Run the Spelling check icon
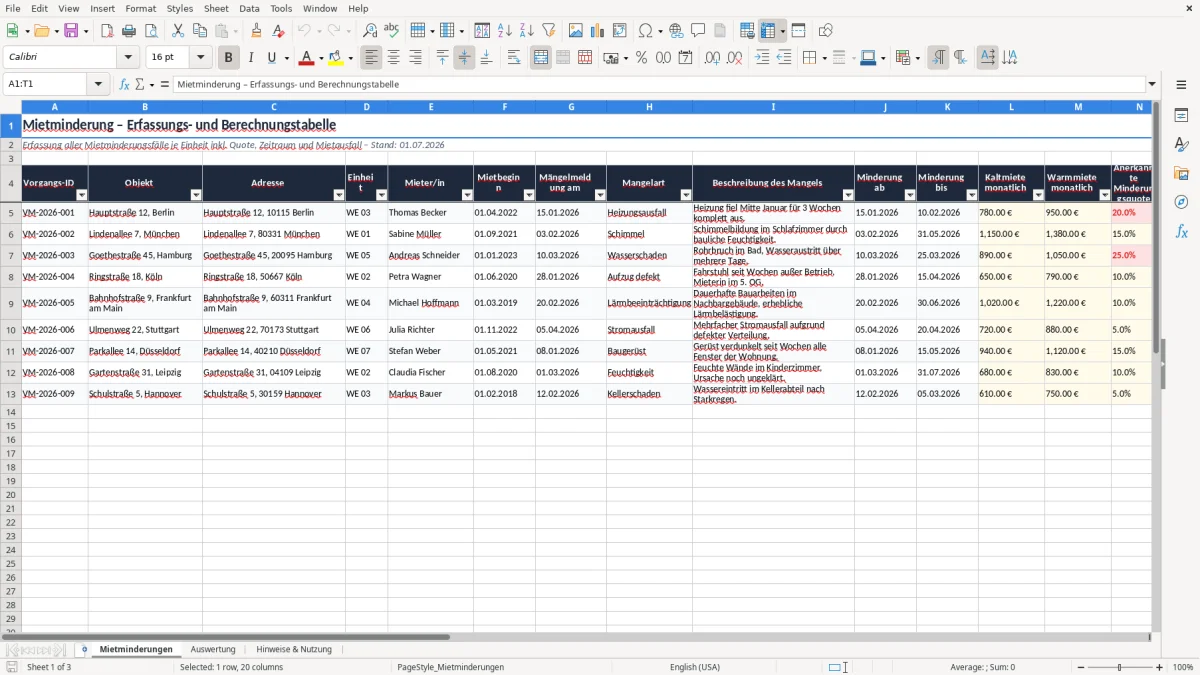This screenshot has width=1200, height=675. [392, 31]
